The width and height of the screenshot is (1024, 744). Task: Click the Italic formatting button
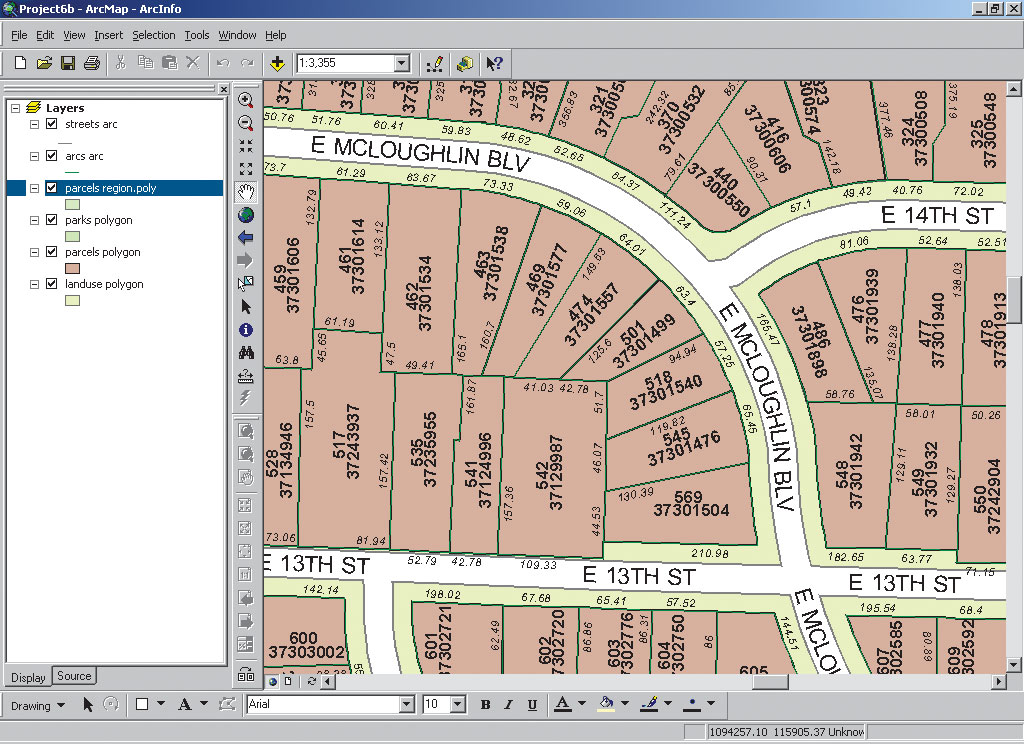tap(509, 705)
